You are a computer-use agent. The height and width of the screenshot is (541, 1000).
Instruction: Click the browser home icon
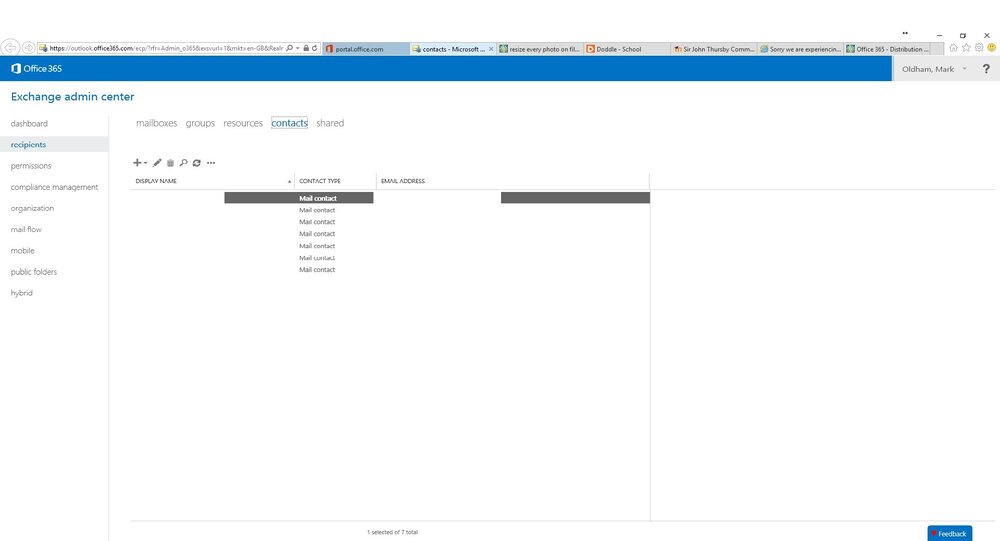(x=953, y=48)
